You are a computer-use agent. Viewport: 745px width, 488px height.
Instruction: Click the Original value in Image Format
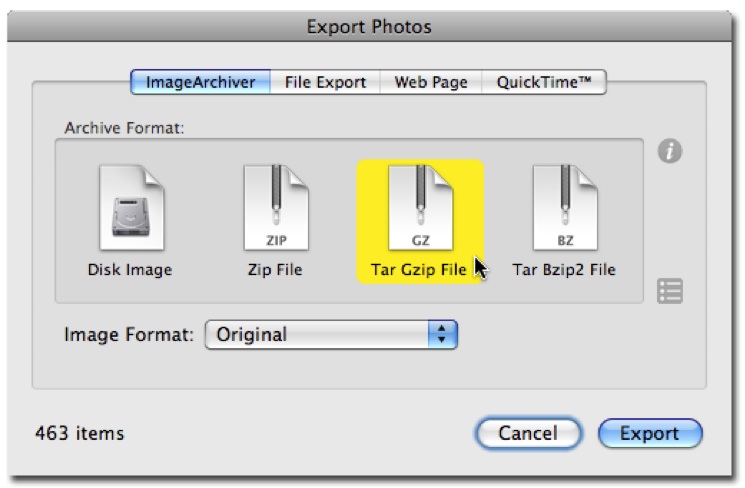click(x=252, y=335)
